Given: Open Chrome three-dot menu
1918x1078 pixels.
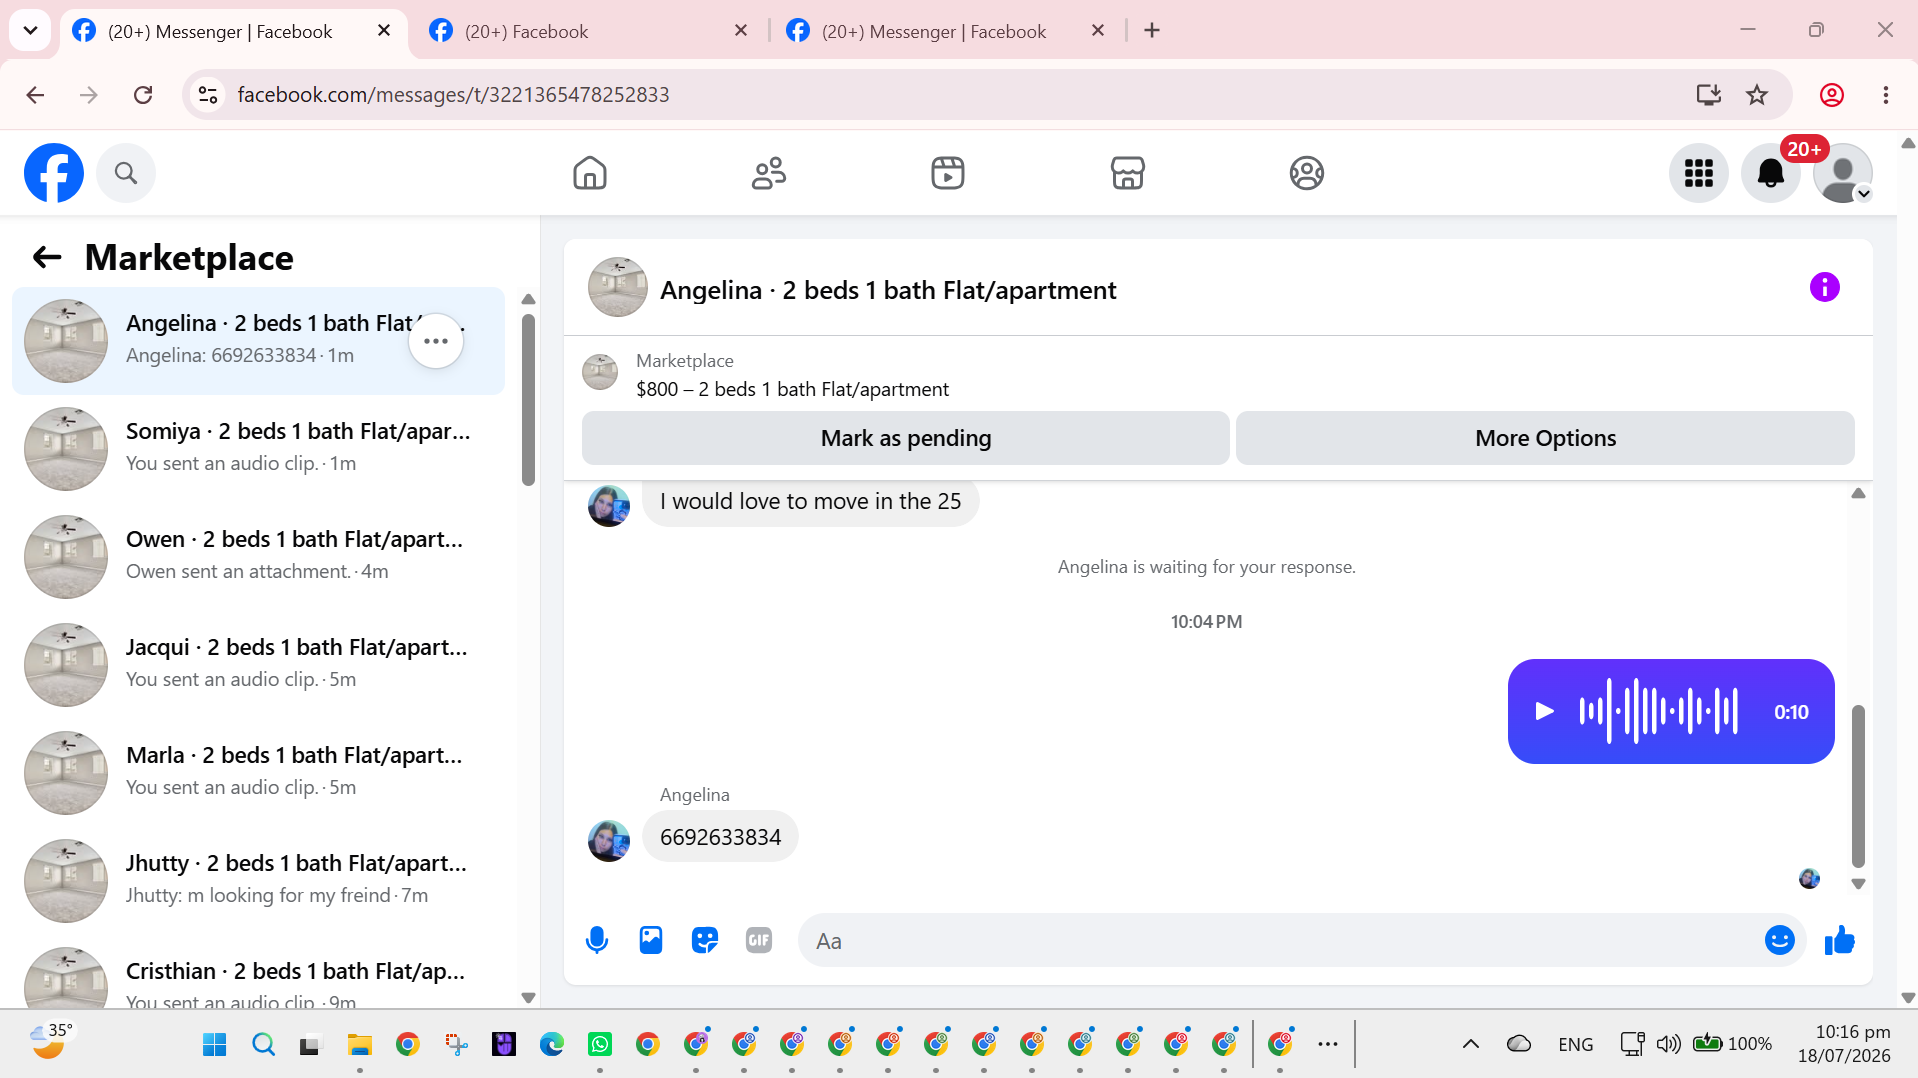Looking at the screenshot, I should 1886,95.
